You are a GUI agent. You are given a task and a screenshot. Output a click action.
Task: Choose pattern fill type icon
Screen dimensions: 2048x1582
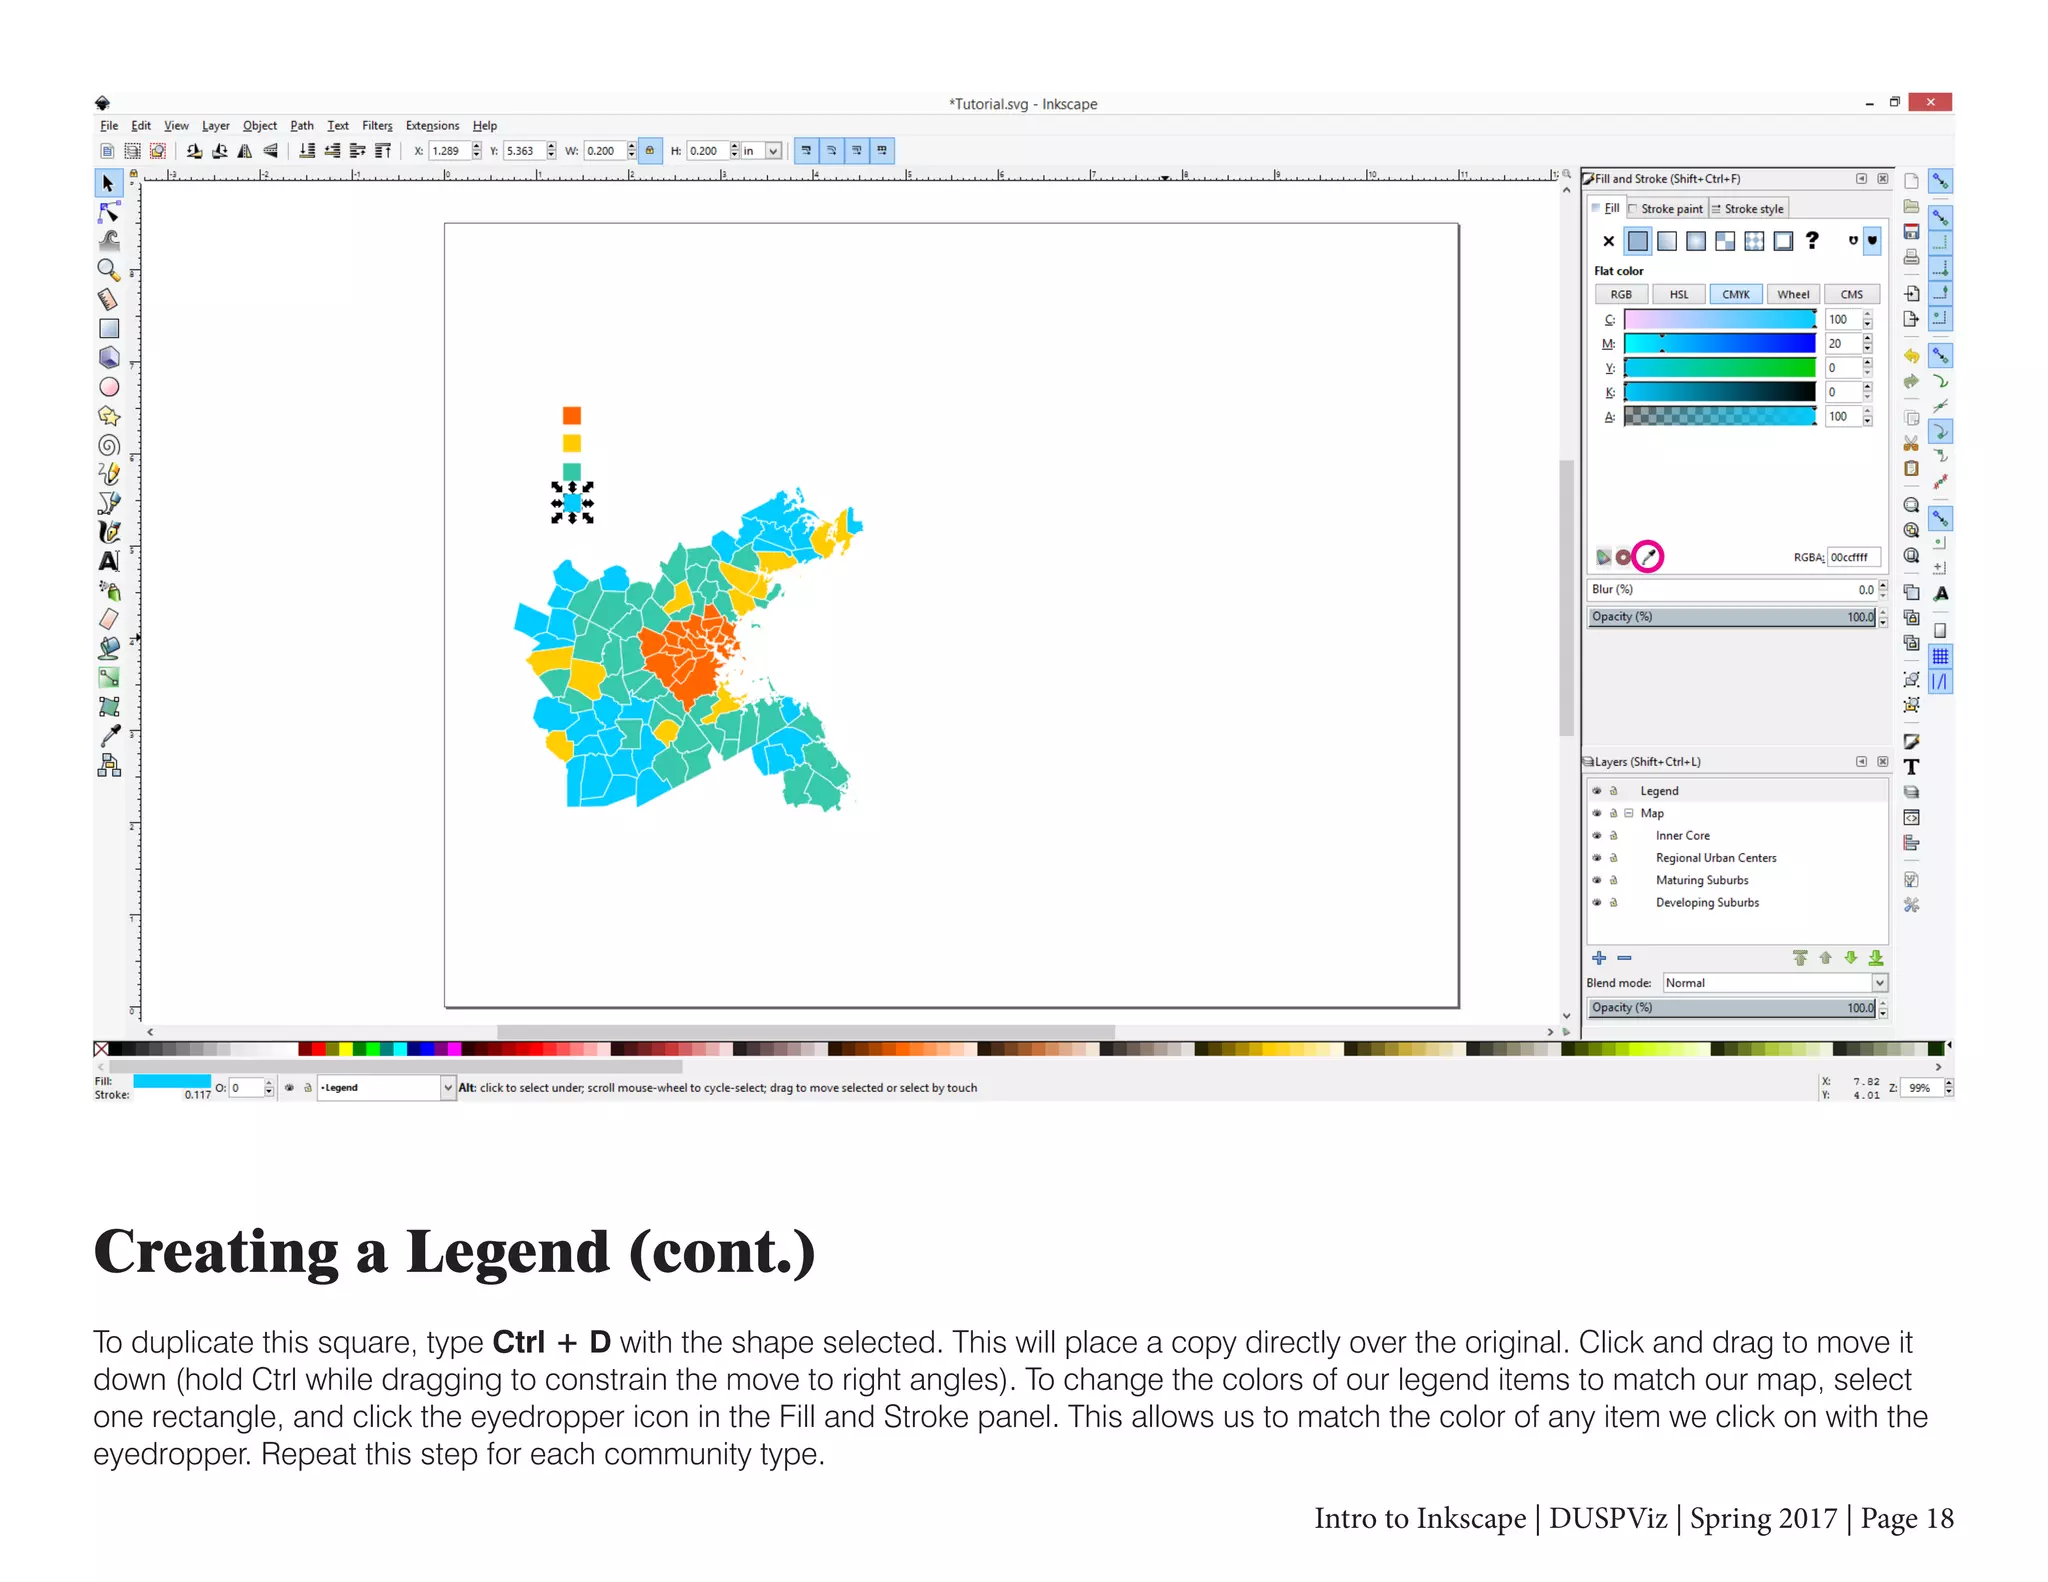pos(1725,241)
